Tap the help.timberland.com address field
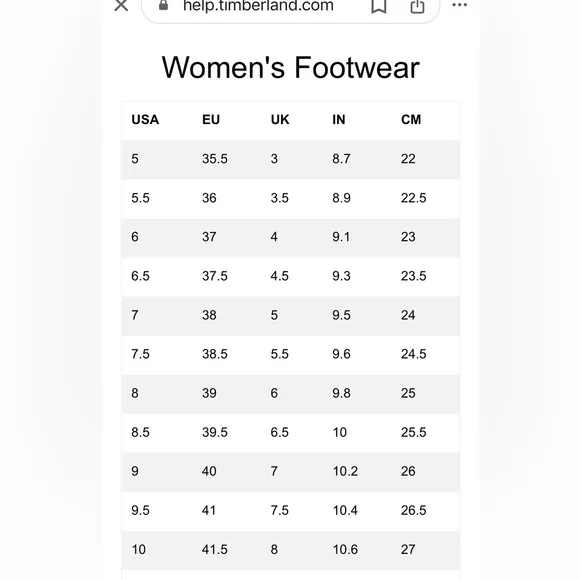Image resolution: width=580 pixels, height=580 pixels. pos(290,7)
